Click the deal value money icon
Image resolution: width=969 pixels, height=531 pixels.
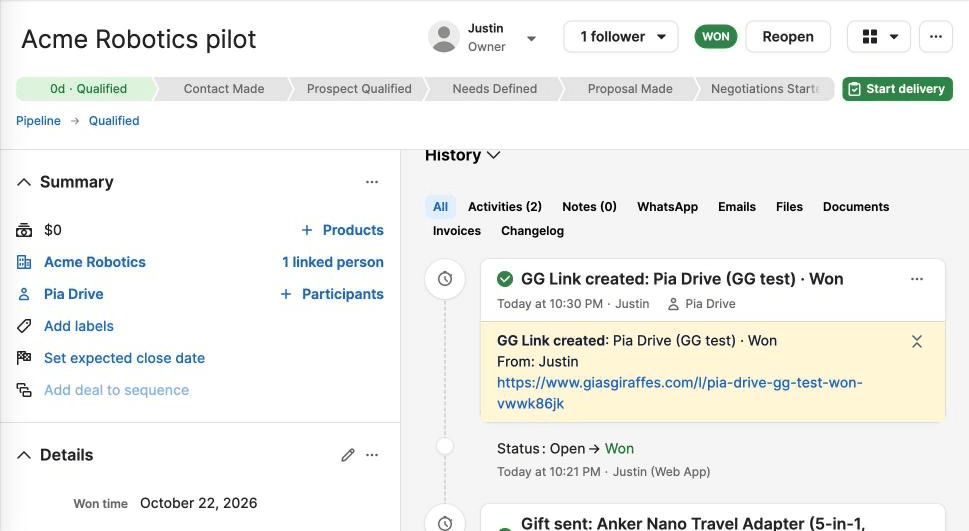(x=24, y=230)
